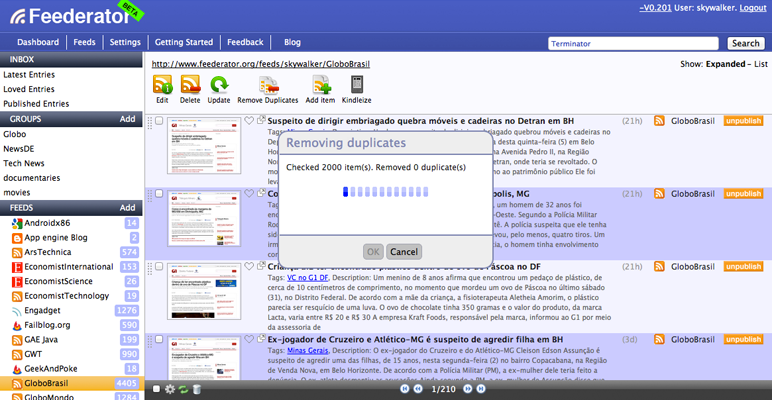This screenshot has height=400, width=772.
Task: Click the RSS icon on the Ex-jogador row
Action: pyautogui.click(x=659, y=339)
